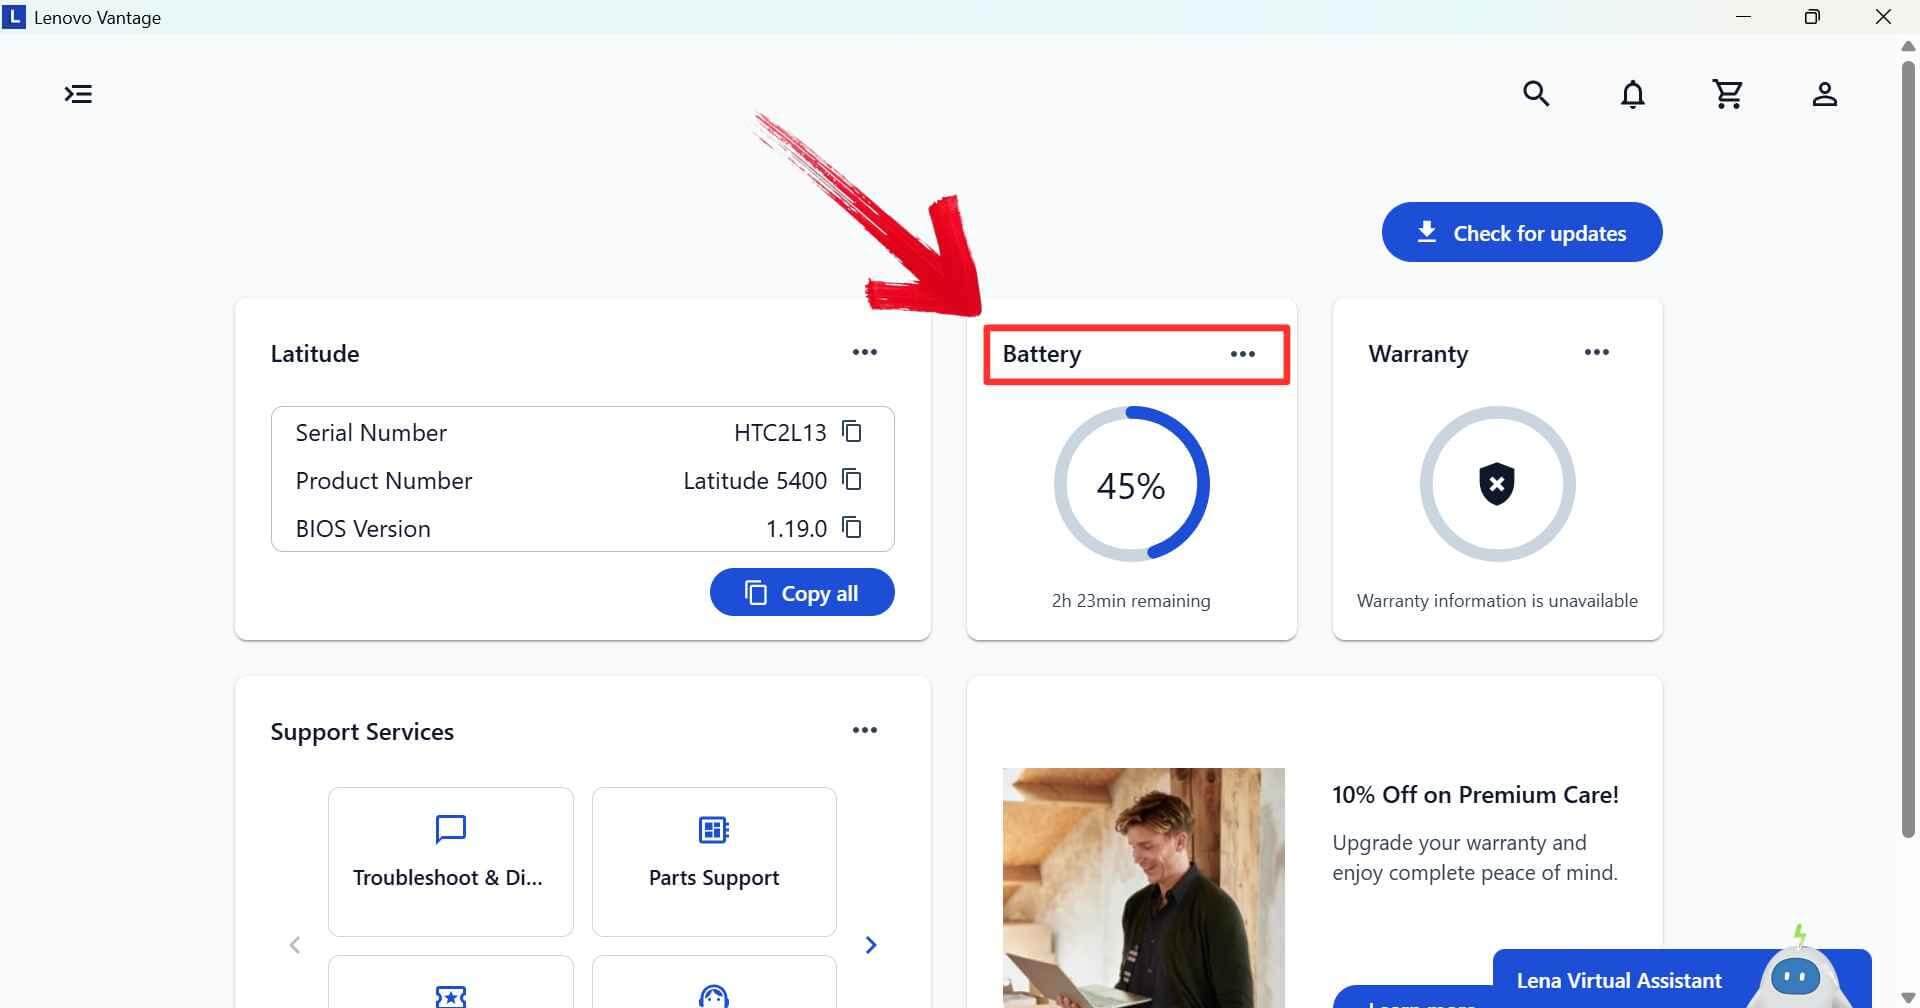Click the Parts Support chip icon

(x=714, y=830)
